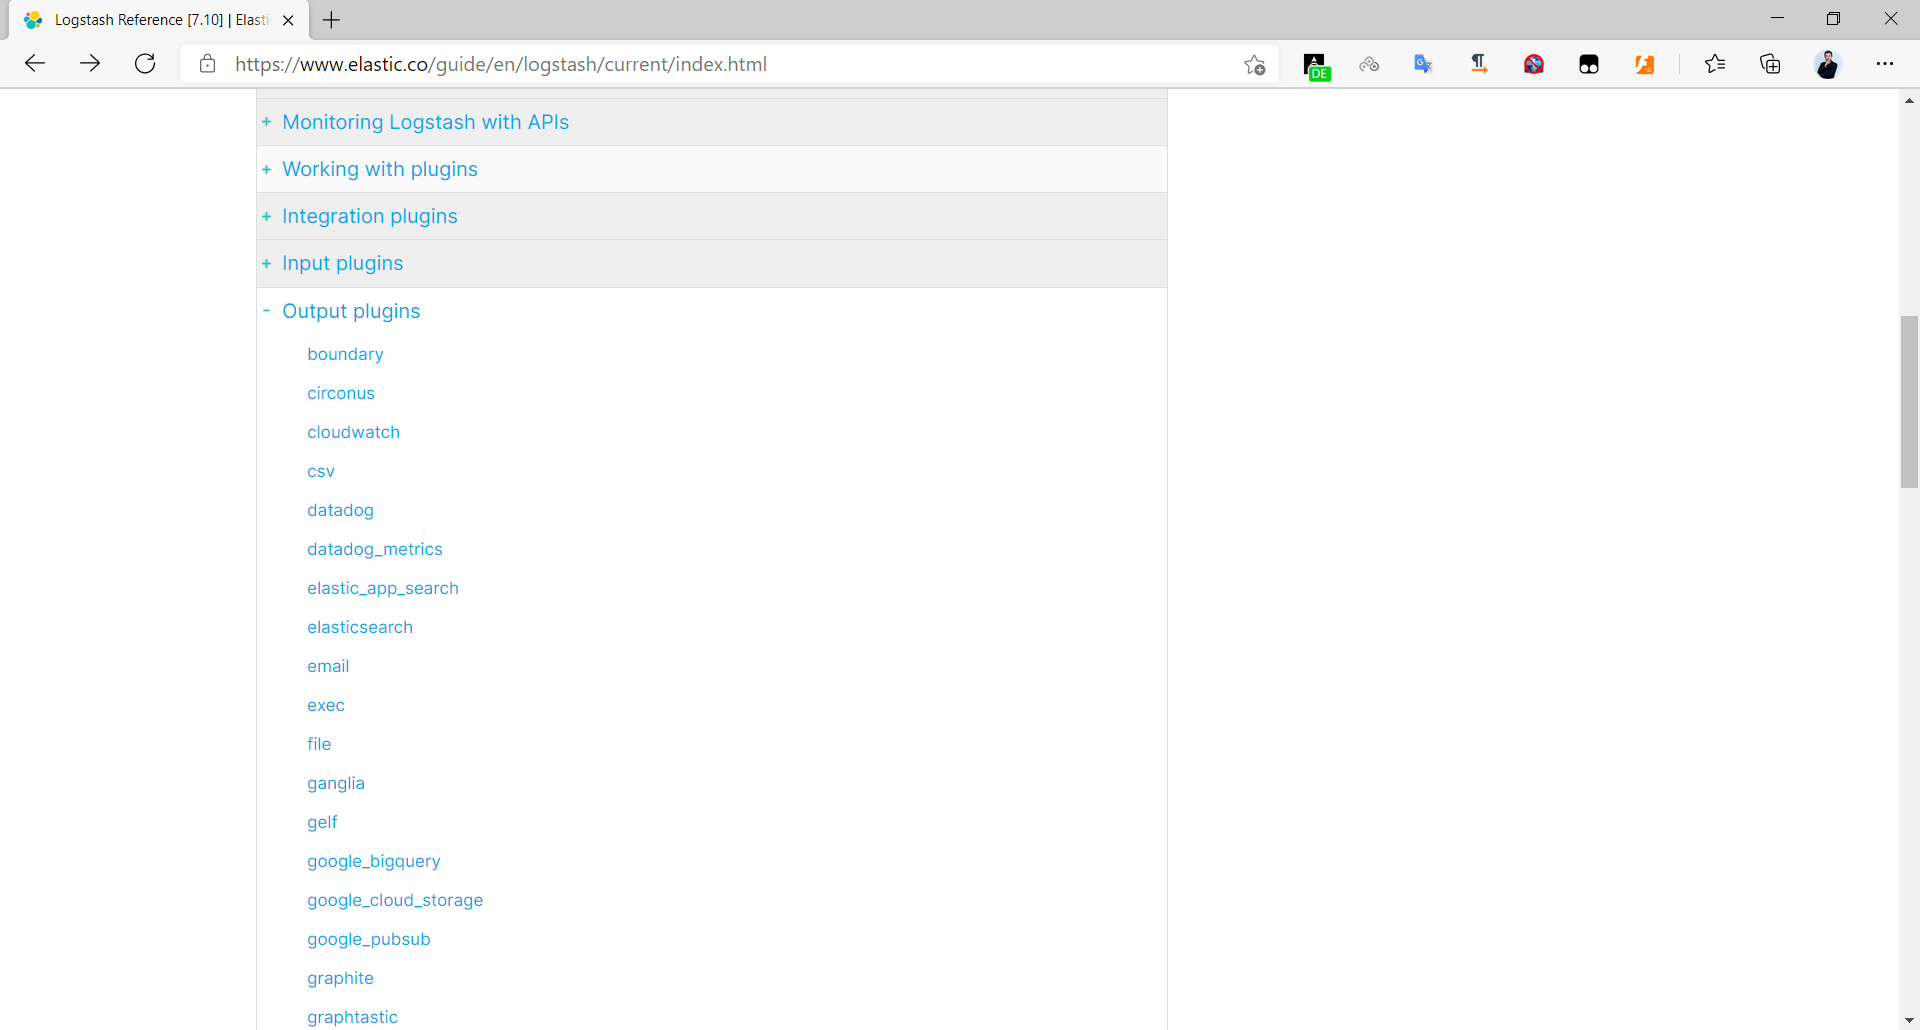Open the user profile avatar
This screenshot has width=1920, height=1030.
click(x=1827, y=64)
